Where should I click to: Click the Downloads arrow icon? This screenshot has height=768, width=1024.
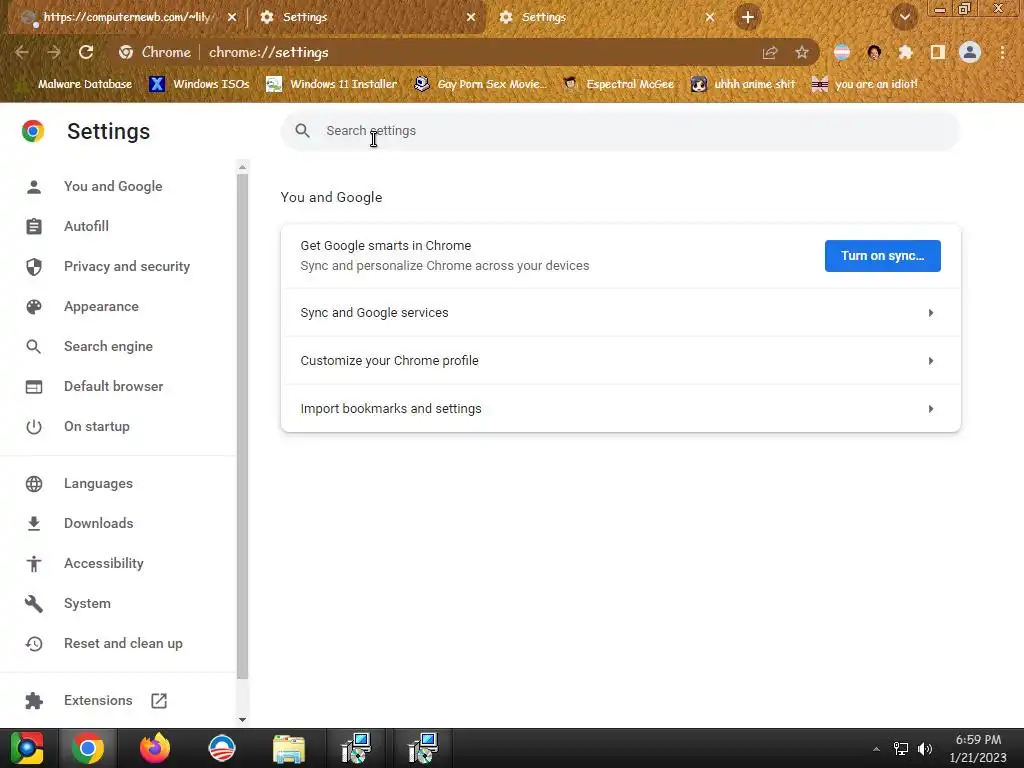pyautogui.click(x=34, y=524)
